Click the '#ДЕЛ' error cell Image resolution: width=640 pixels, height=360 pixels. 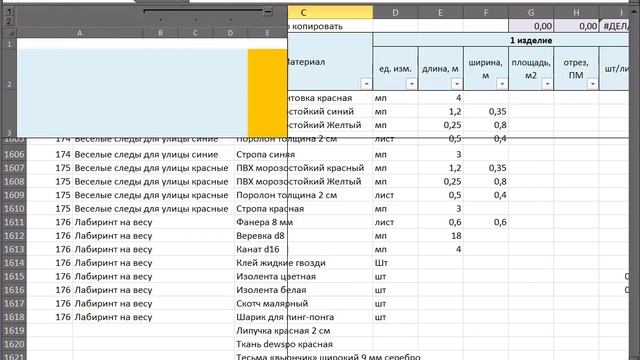coord(614,26)
